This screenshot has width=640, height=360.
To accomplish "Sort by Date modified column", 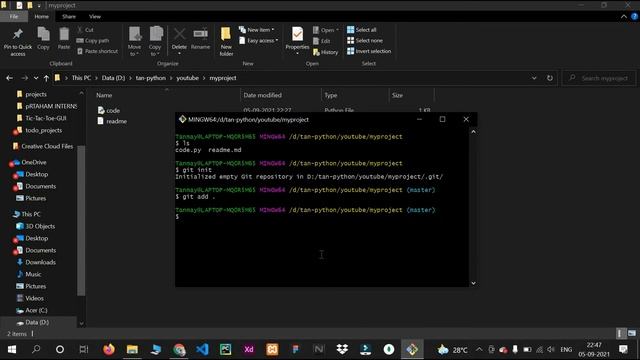I will (x=262, y=95).
